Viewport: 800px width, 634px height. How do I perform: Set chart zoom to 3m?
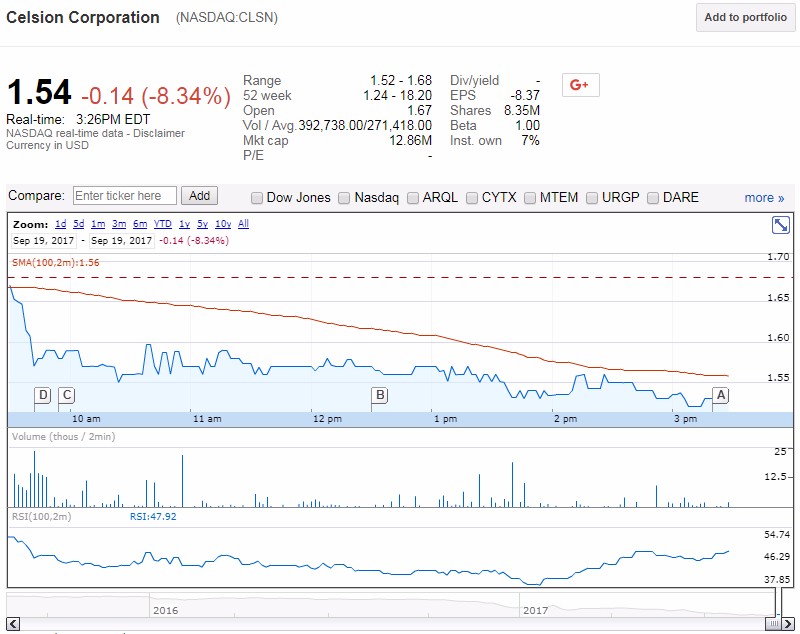coord(119,224)
